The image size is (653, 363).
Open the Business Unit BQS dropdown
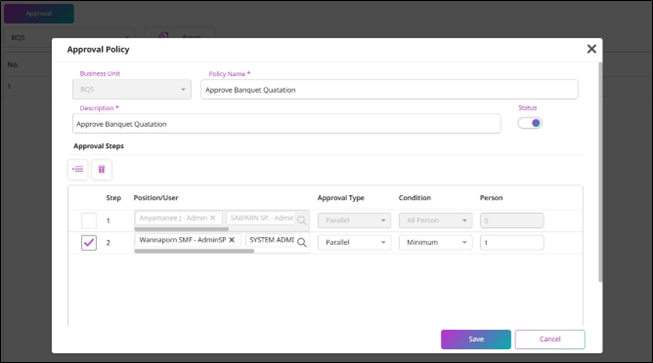132,90
